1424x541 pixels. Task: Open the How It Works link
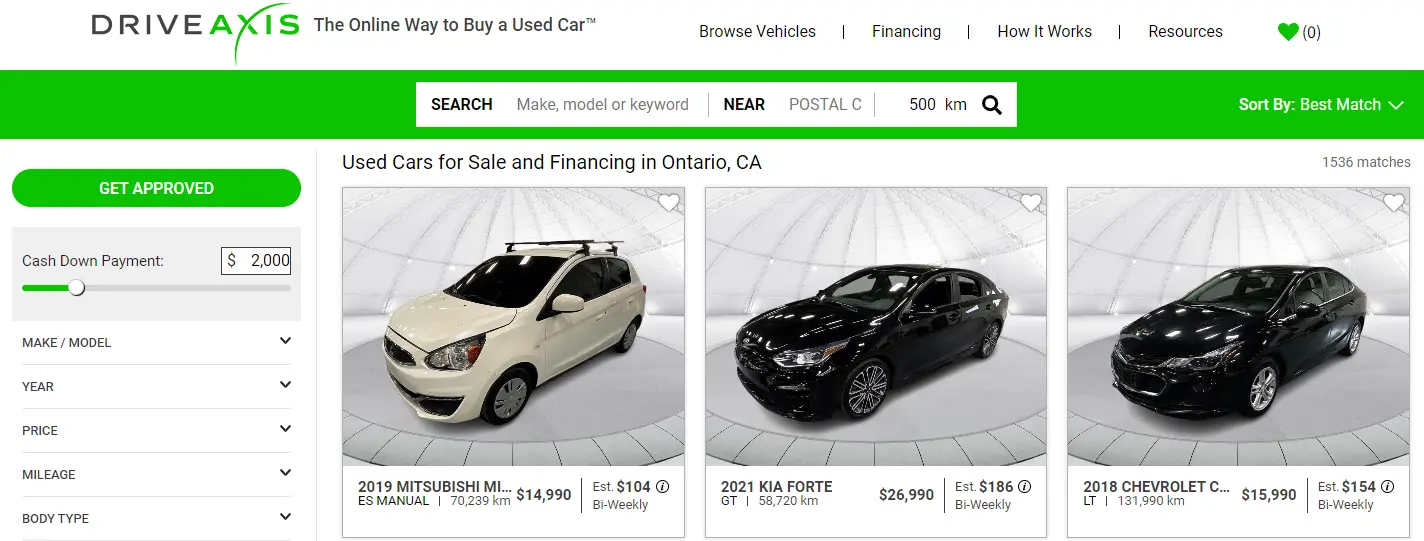[x=1044, y=32]
